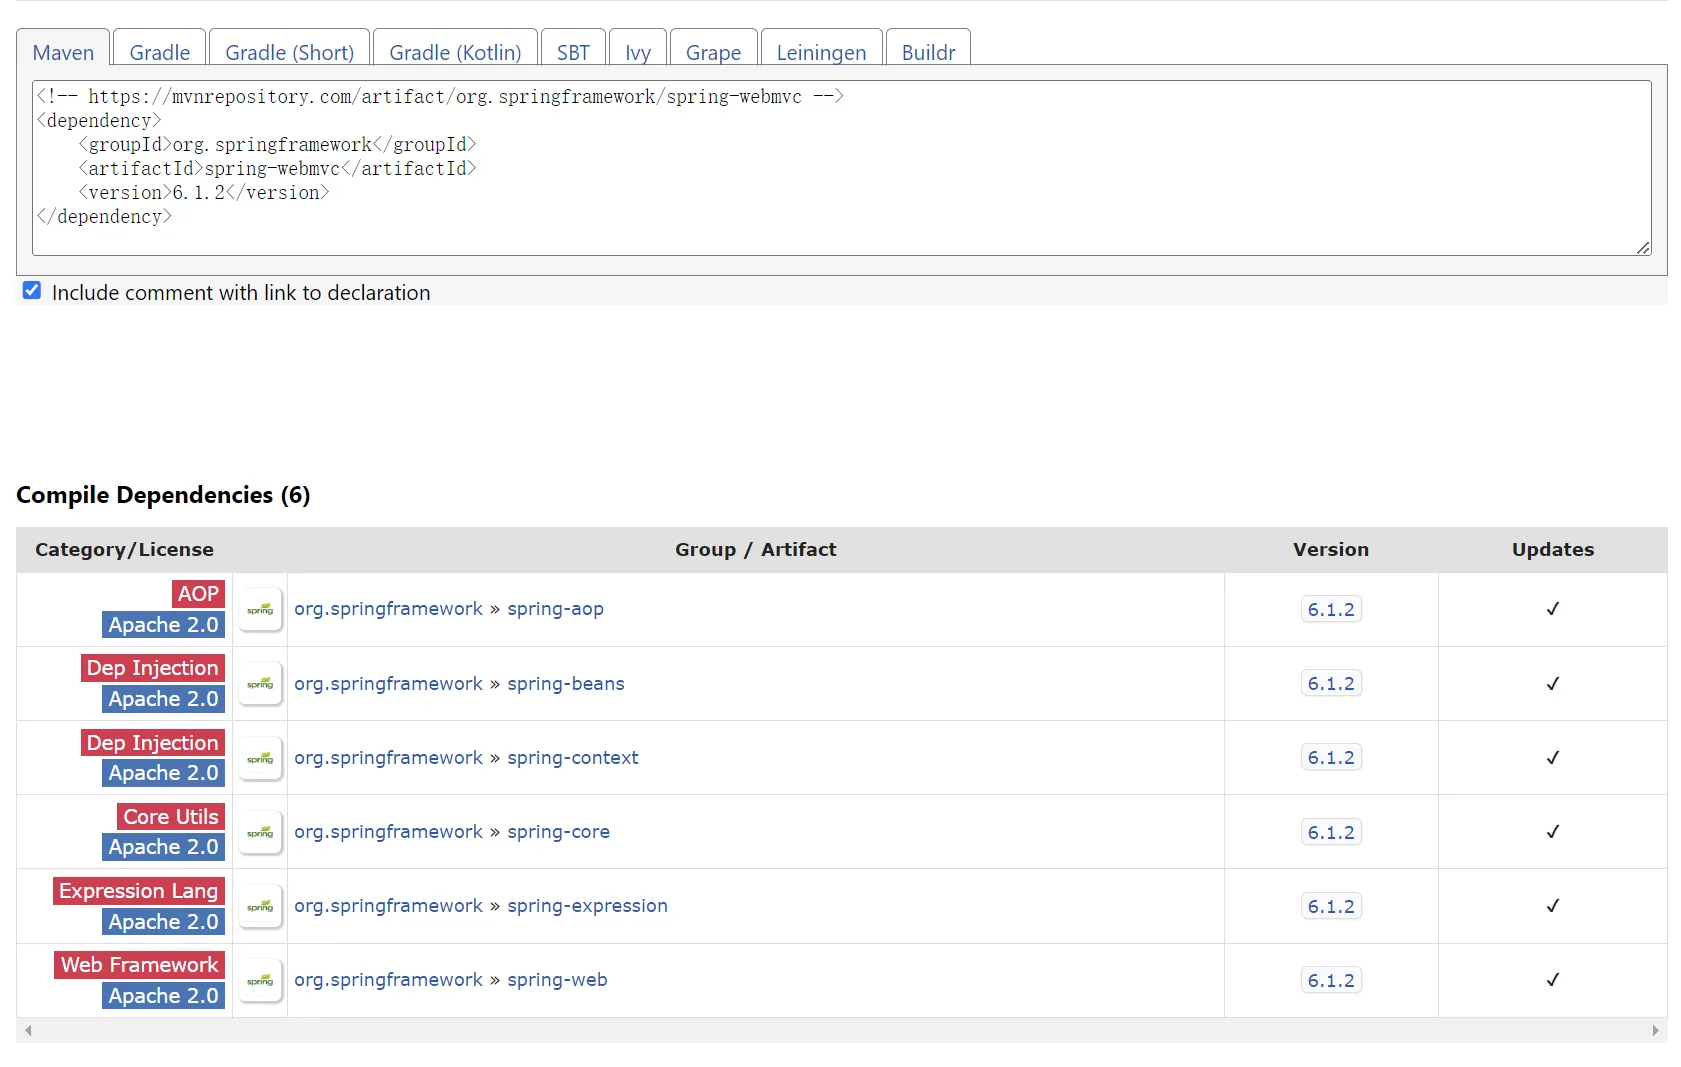Click the textarea resize handle corner

click(x=1643, y=248)
